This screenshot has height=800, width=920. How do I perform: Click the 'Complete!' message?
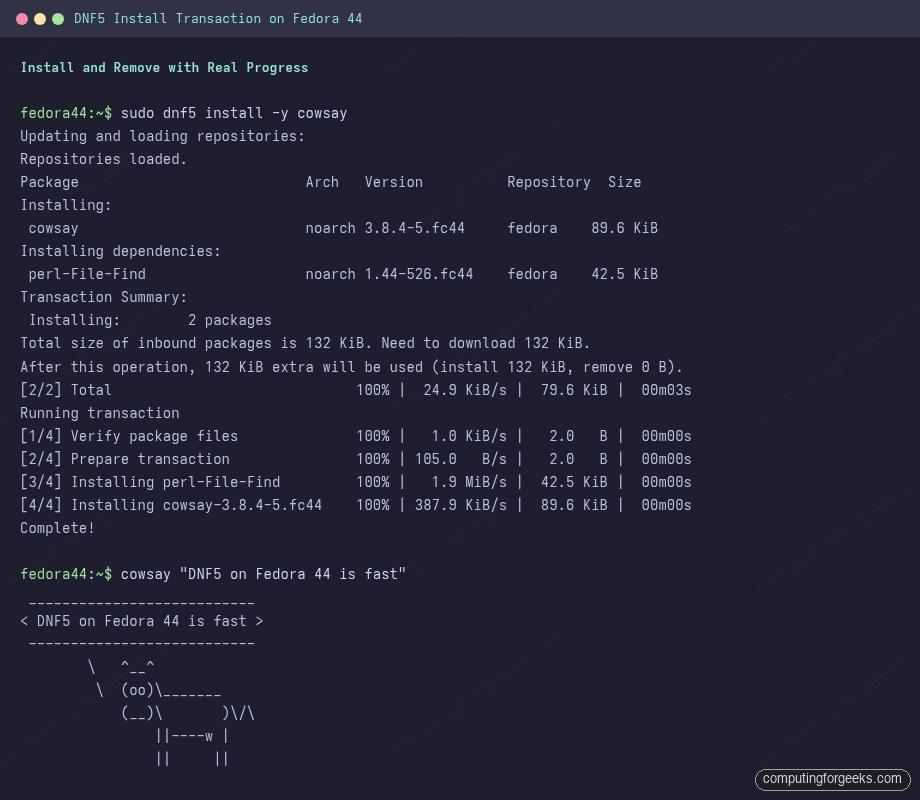(58, 528)
